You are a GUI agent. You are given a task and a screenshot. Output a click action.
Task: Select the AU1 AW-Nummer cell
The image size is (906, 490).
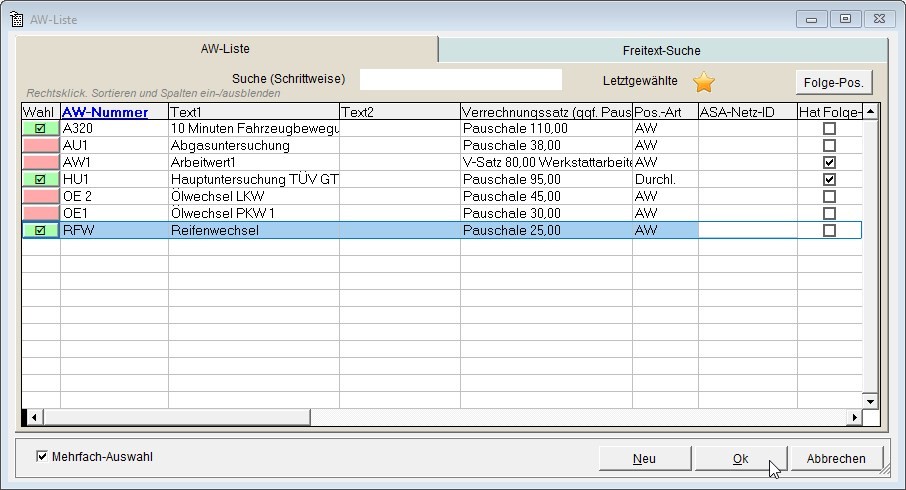114,145
